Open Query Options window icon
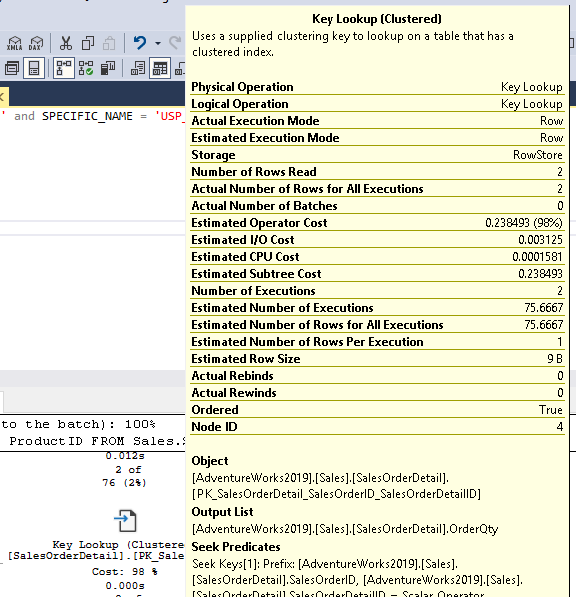The image size is (576, 597). (x=12, y=69)
